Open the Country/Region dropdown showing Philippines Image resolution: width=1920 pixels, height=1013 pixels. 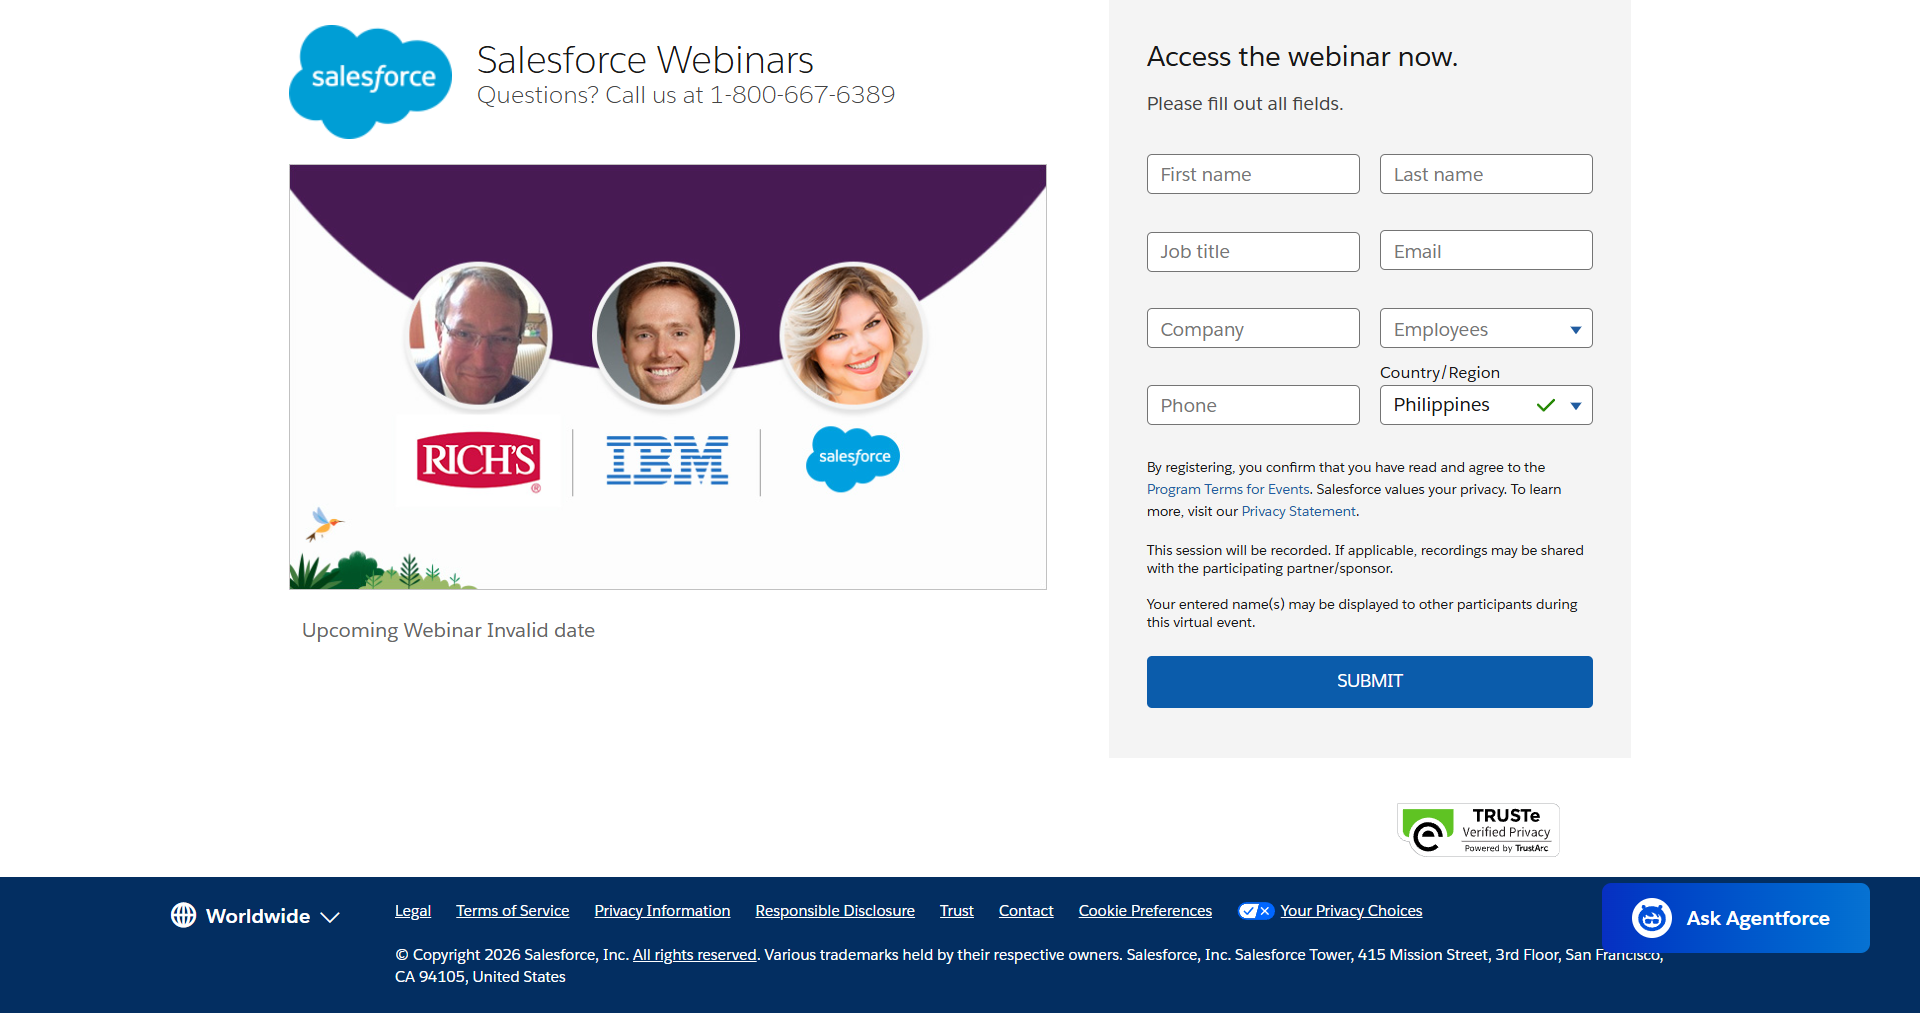click(1485, 405)
